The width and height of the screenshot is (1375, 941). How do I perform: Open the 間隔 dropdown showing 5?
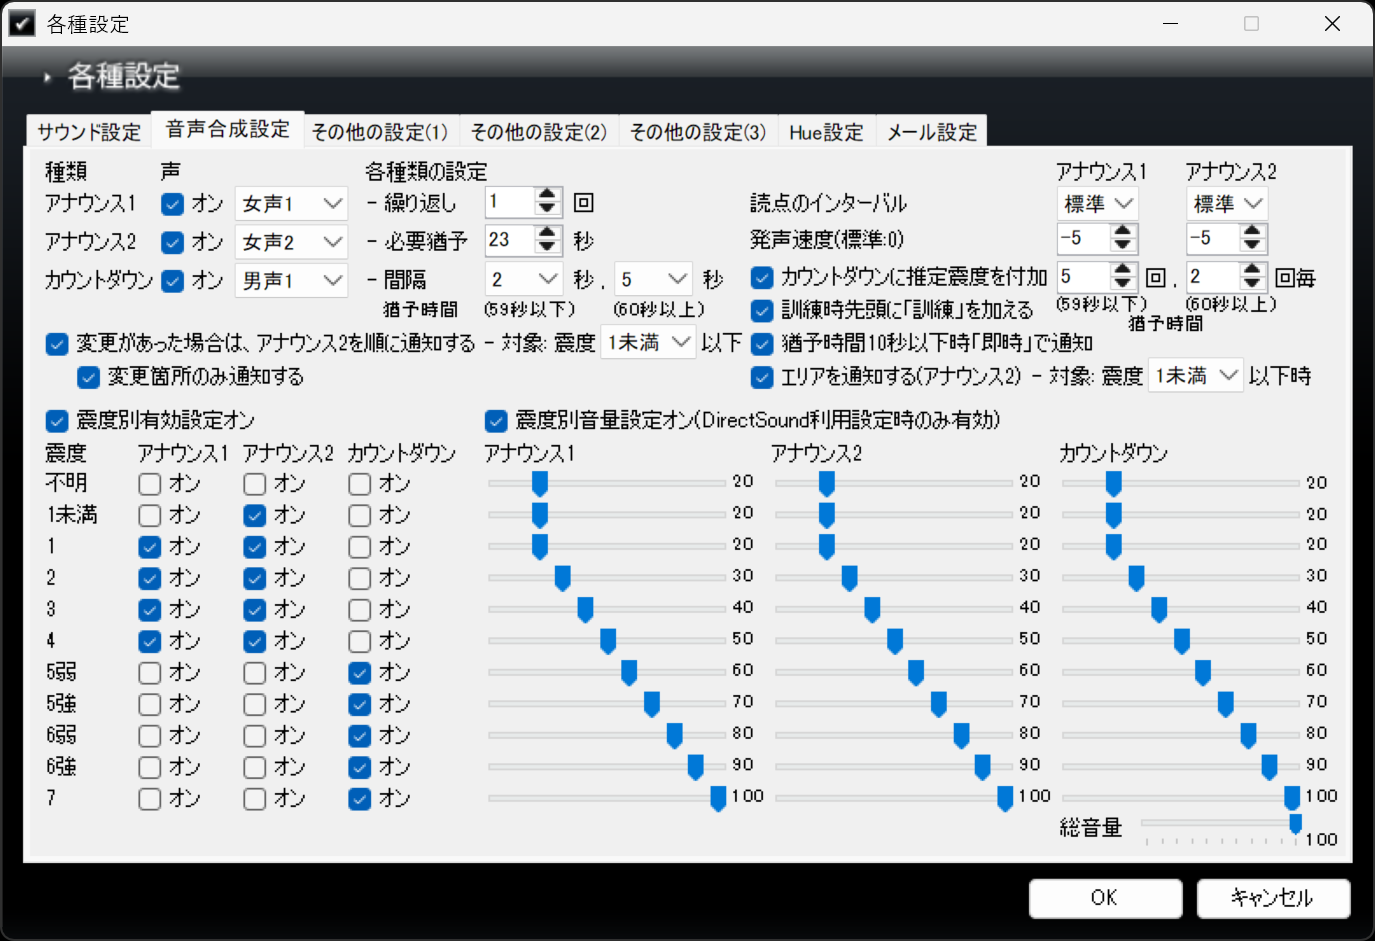653,279
